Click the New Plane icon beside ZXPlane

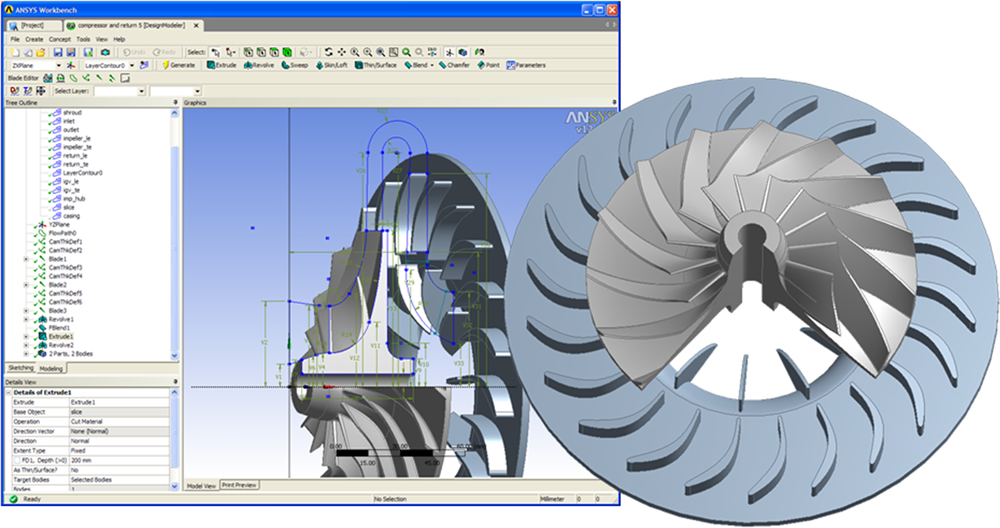pyautogui.click(x=70, y=65)
